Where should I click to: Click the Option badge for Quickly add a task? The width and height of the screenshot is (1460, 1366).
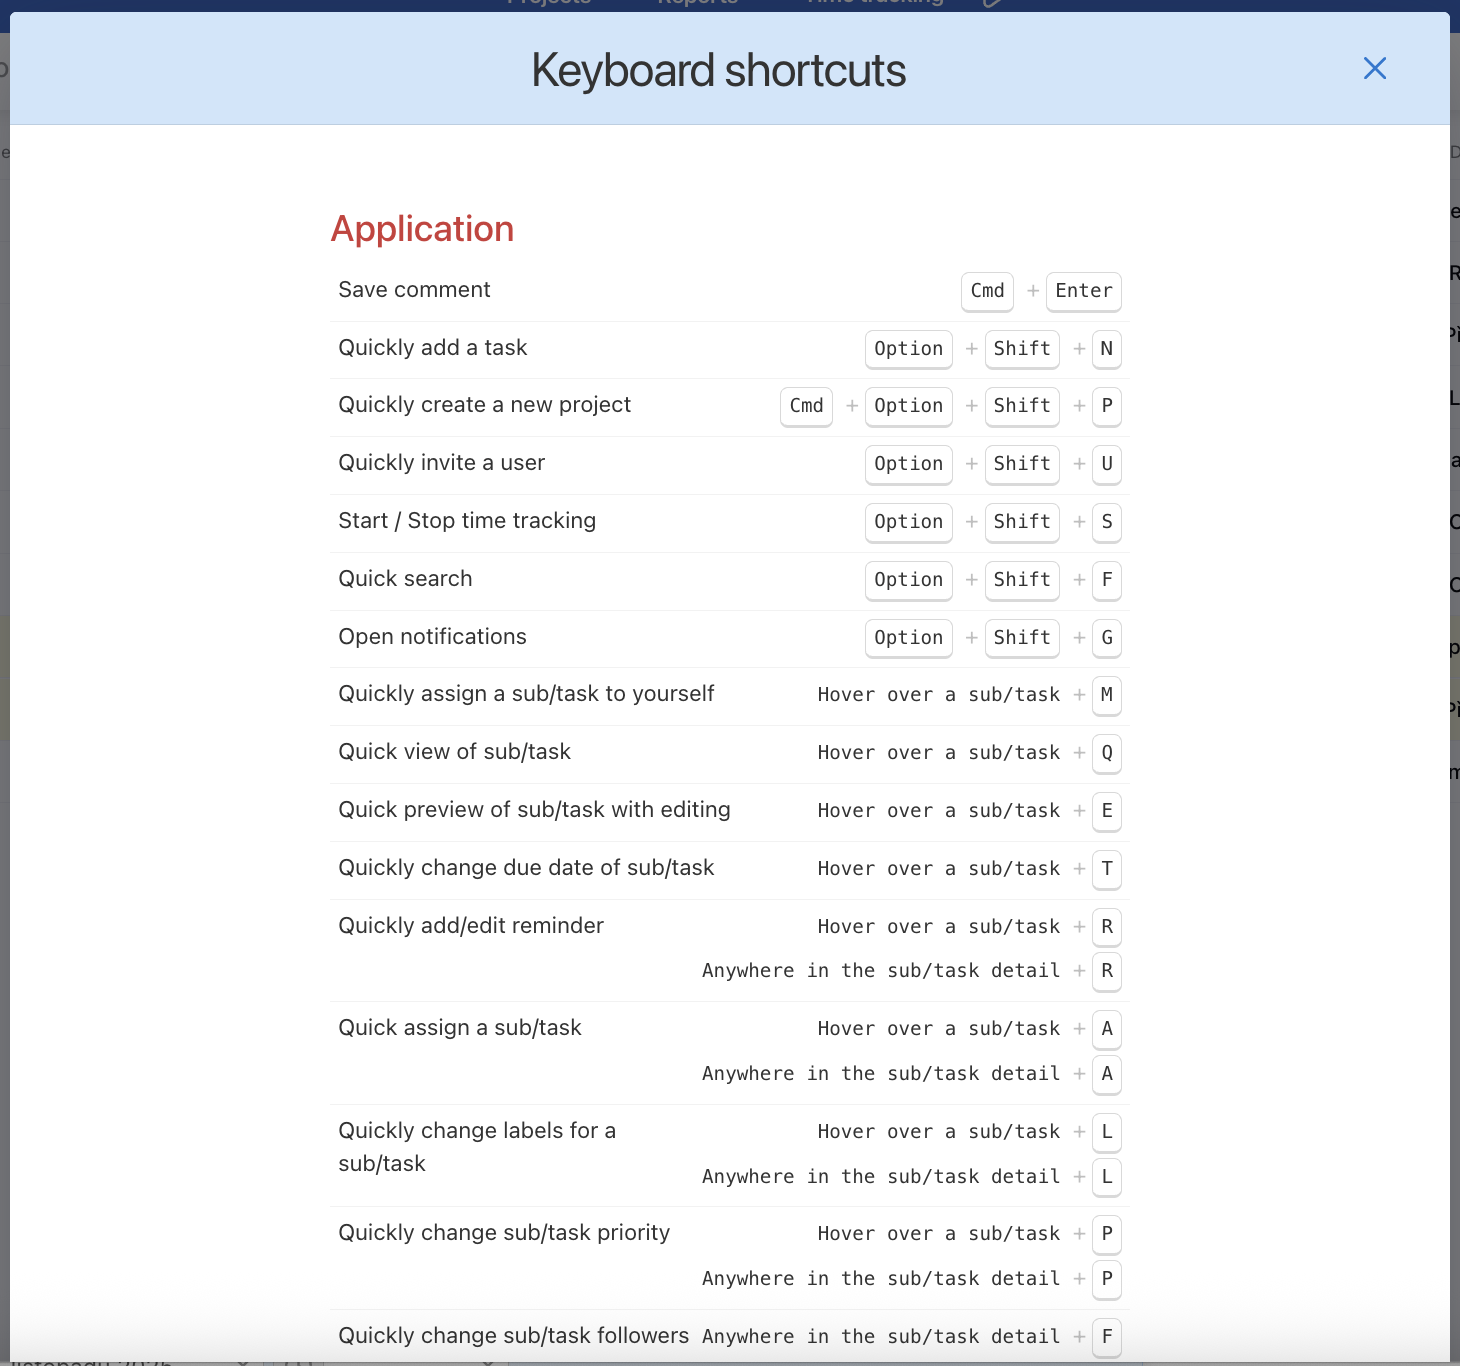pyautogui.click(x=908, y=349)
